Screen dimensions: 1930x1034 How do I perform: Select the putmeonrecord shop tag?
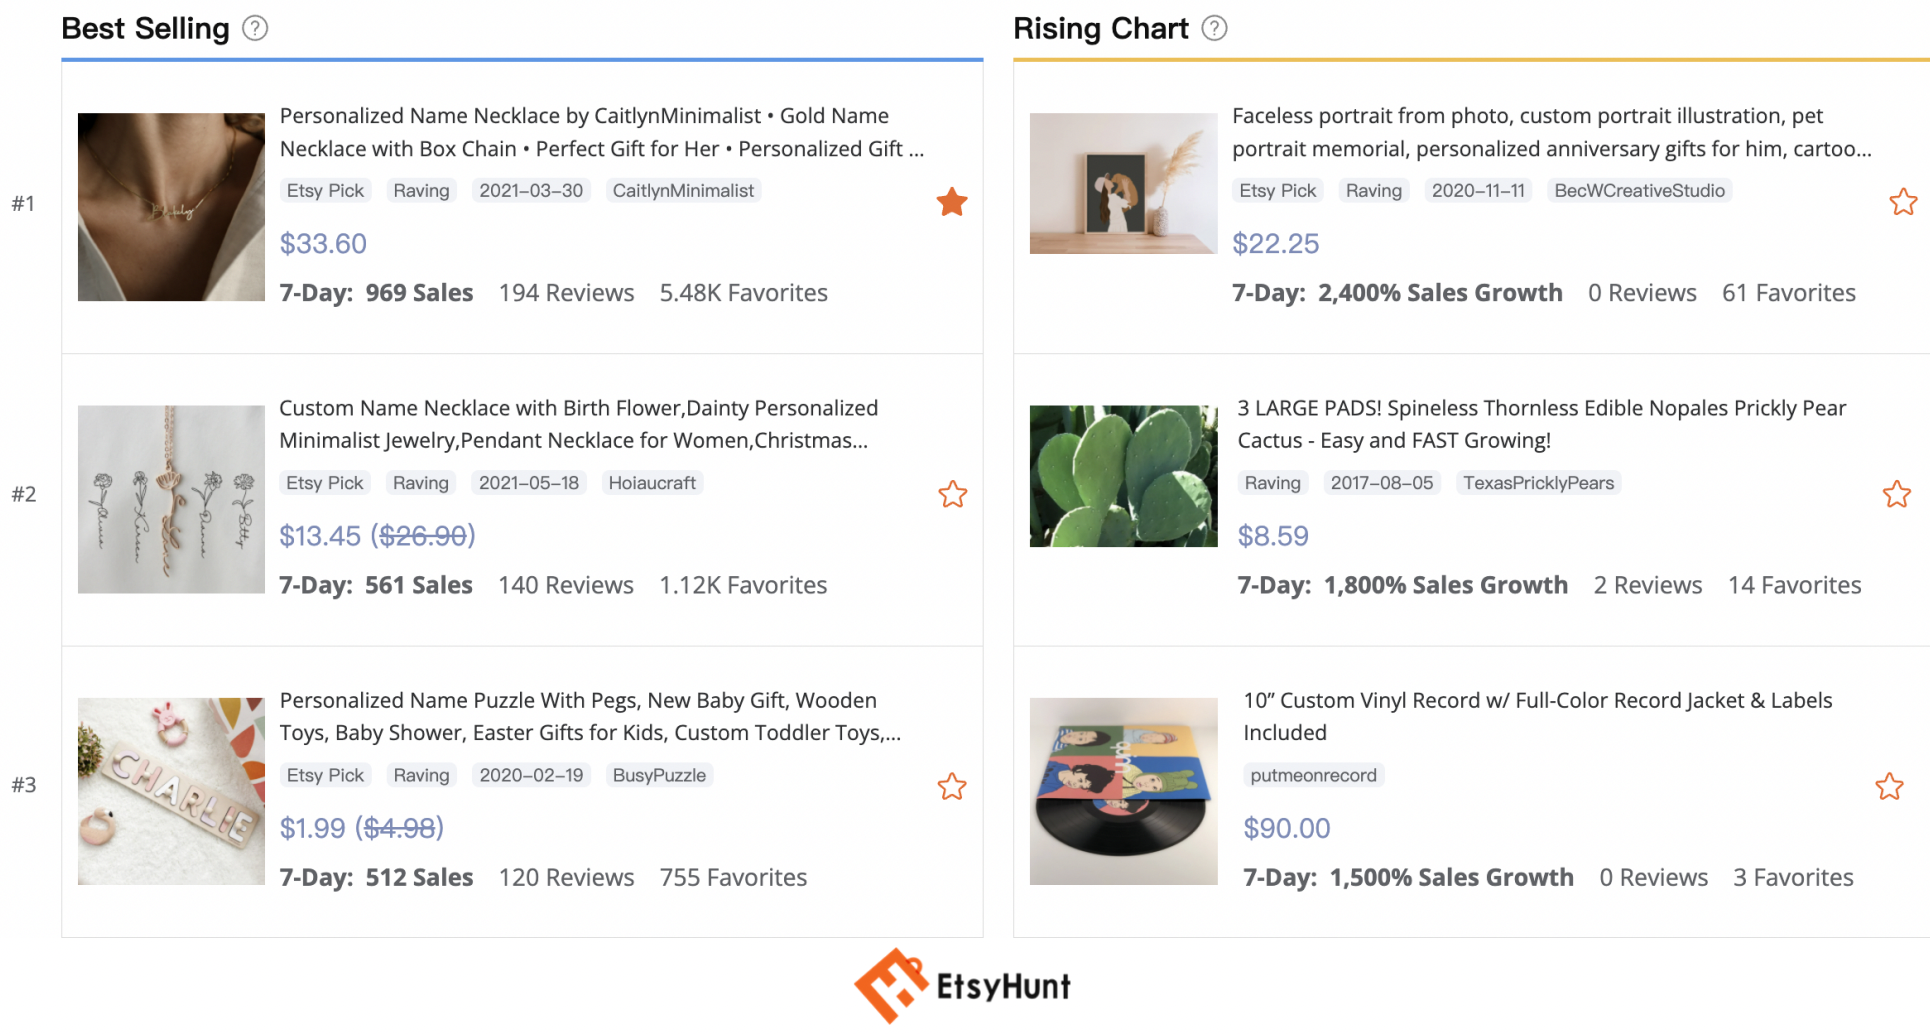(1313, 775)
